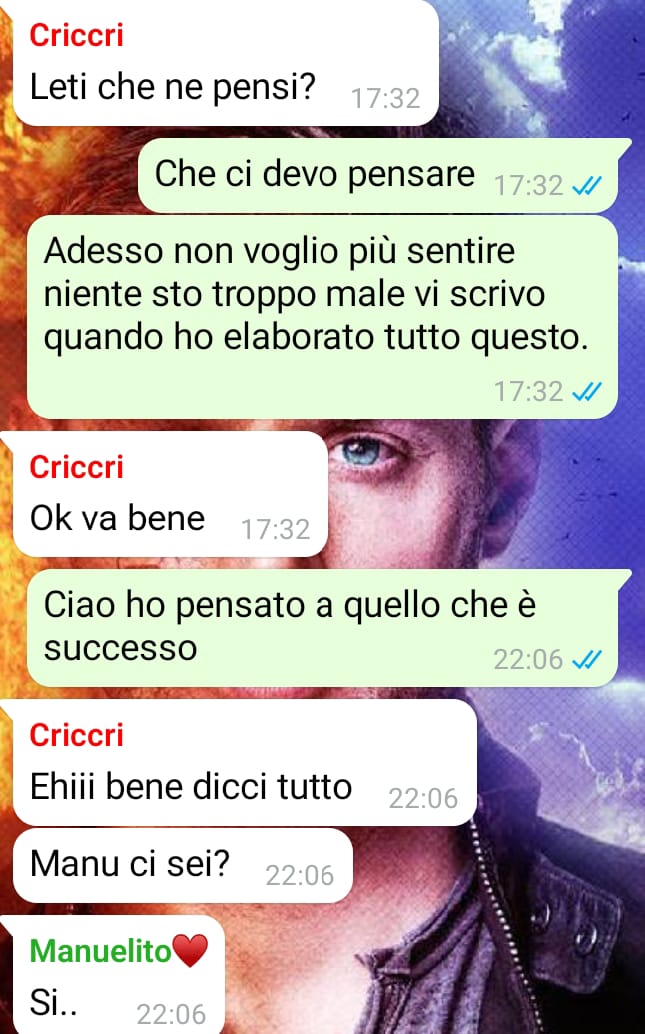Tap the read ticks on the "Ciao ho pensato" message

coord(586,659)
